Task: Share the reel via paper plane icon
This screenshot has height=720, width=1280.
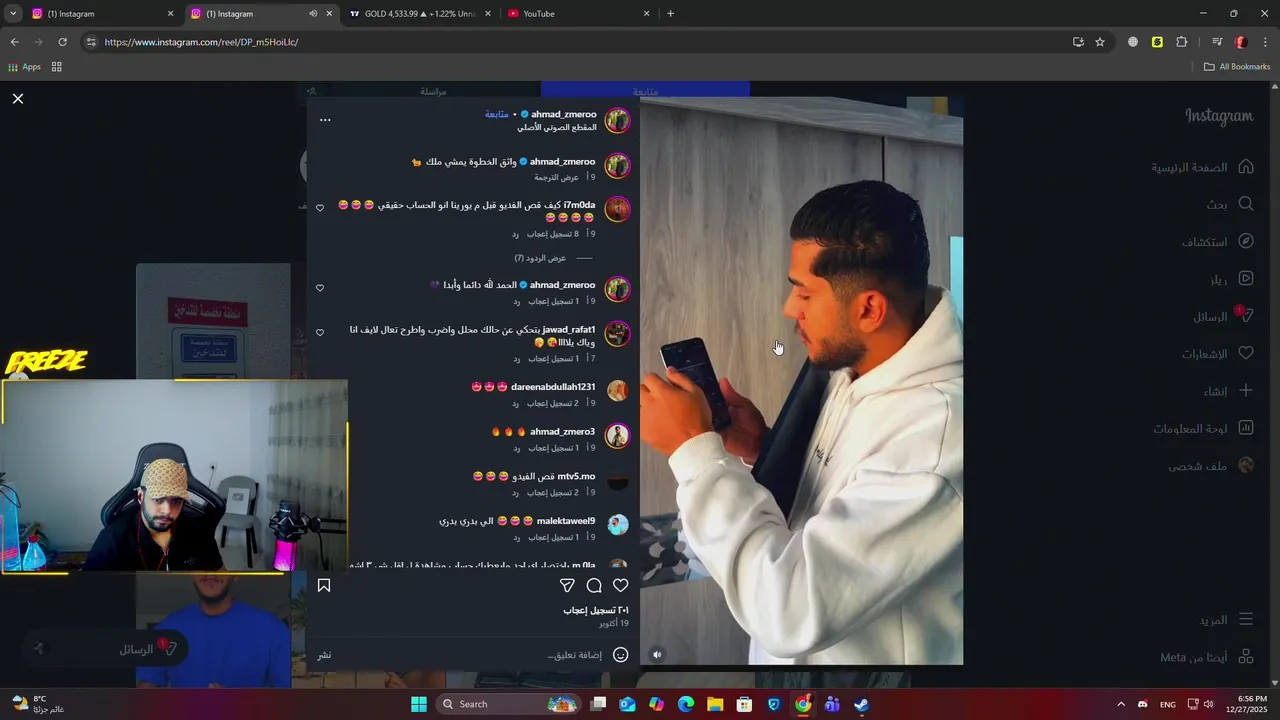Action: (567, 586)
